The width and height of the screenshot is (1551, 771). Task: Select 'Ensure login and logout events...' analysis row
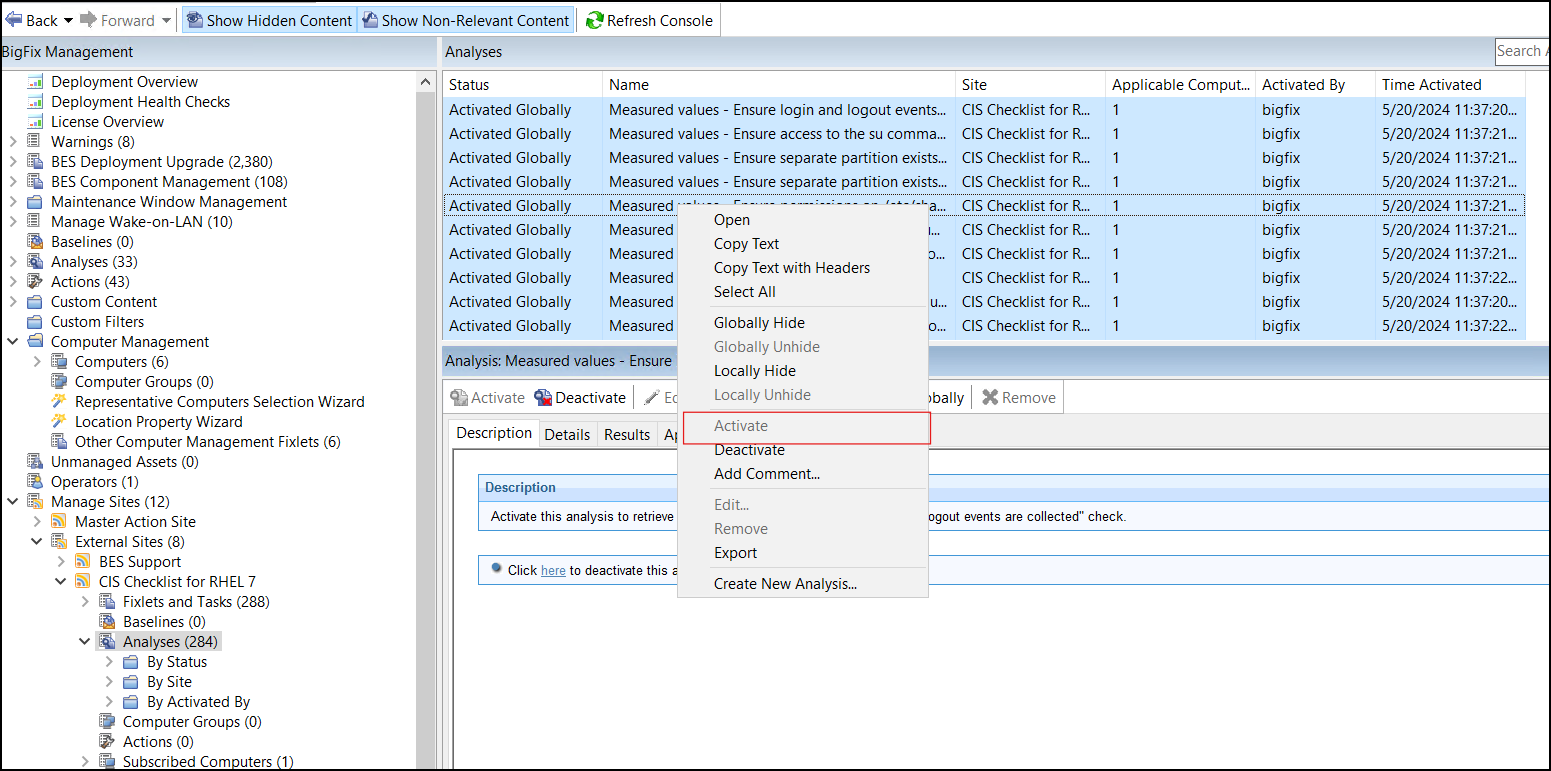tap(984, 110)
